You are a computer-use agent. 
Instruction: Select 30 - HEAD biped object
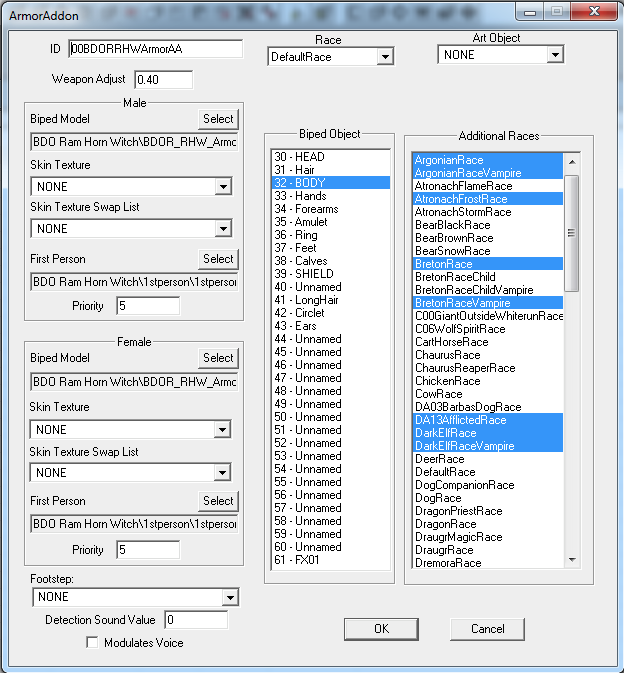coord(331,157)
